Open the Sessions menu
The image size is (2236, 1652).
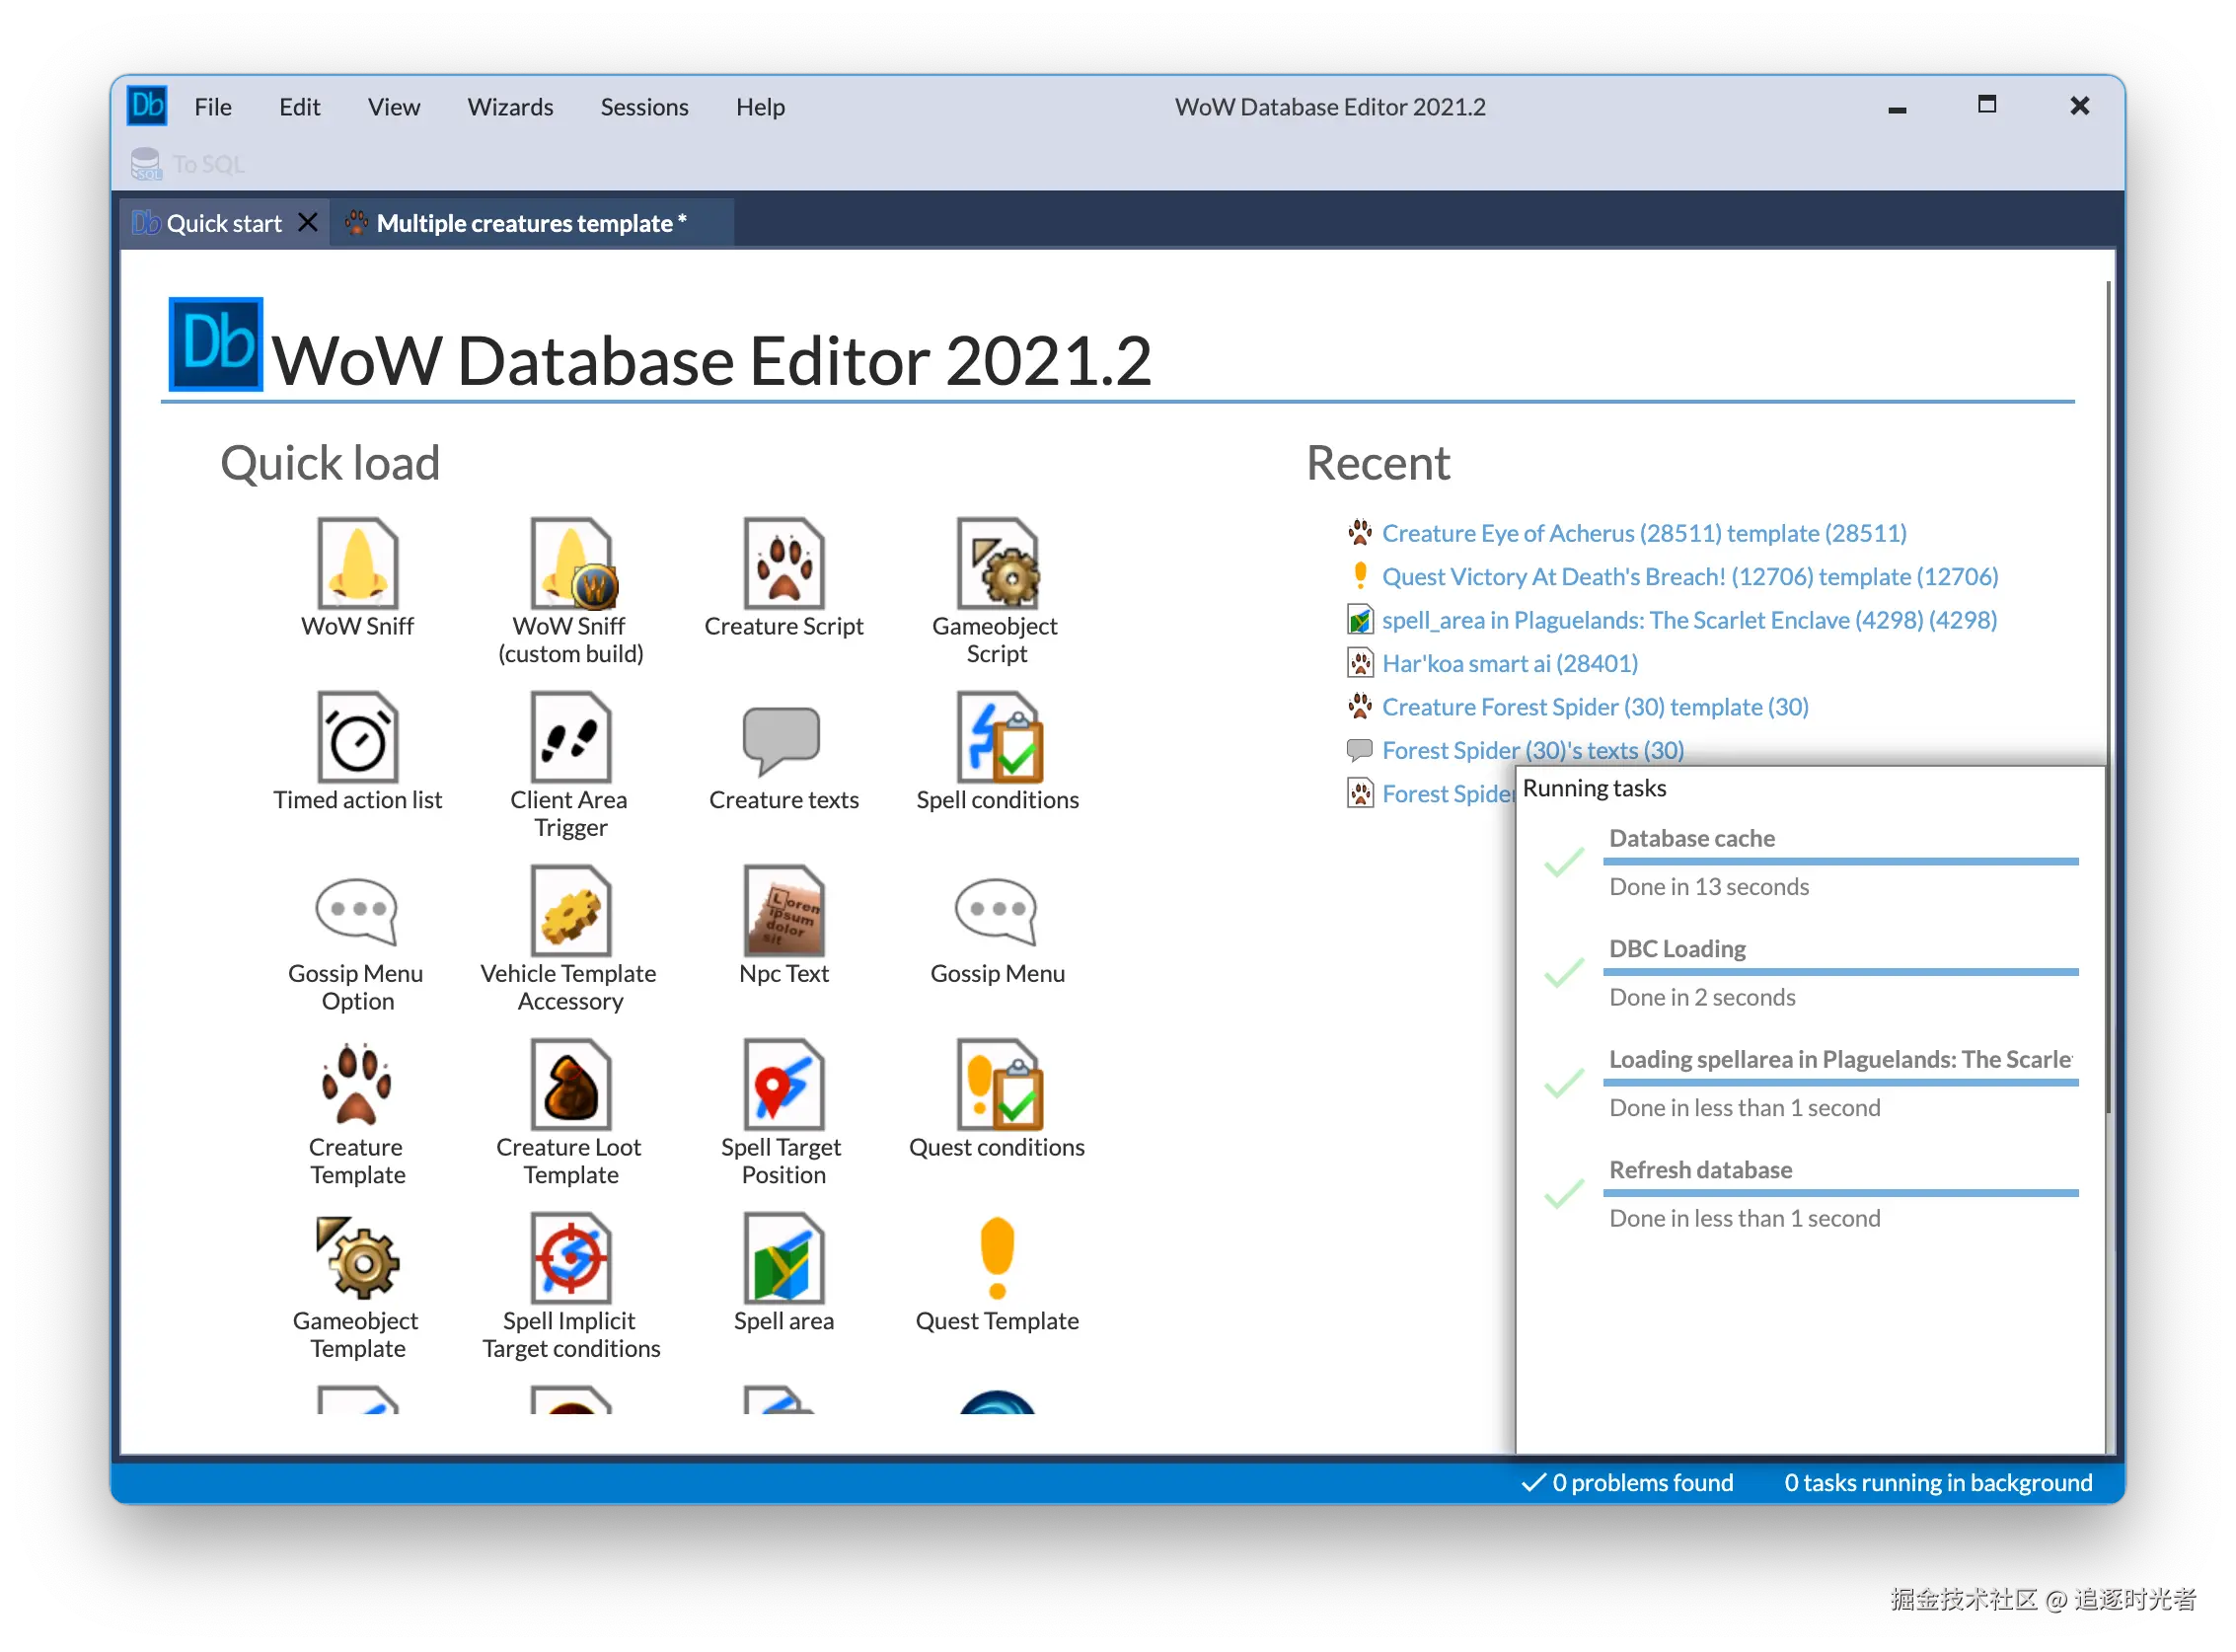[x=644, y=107]
